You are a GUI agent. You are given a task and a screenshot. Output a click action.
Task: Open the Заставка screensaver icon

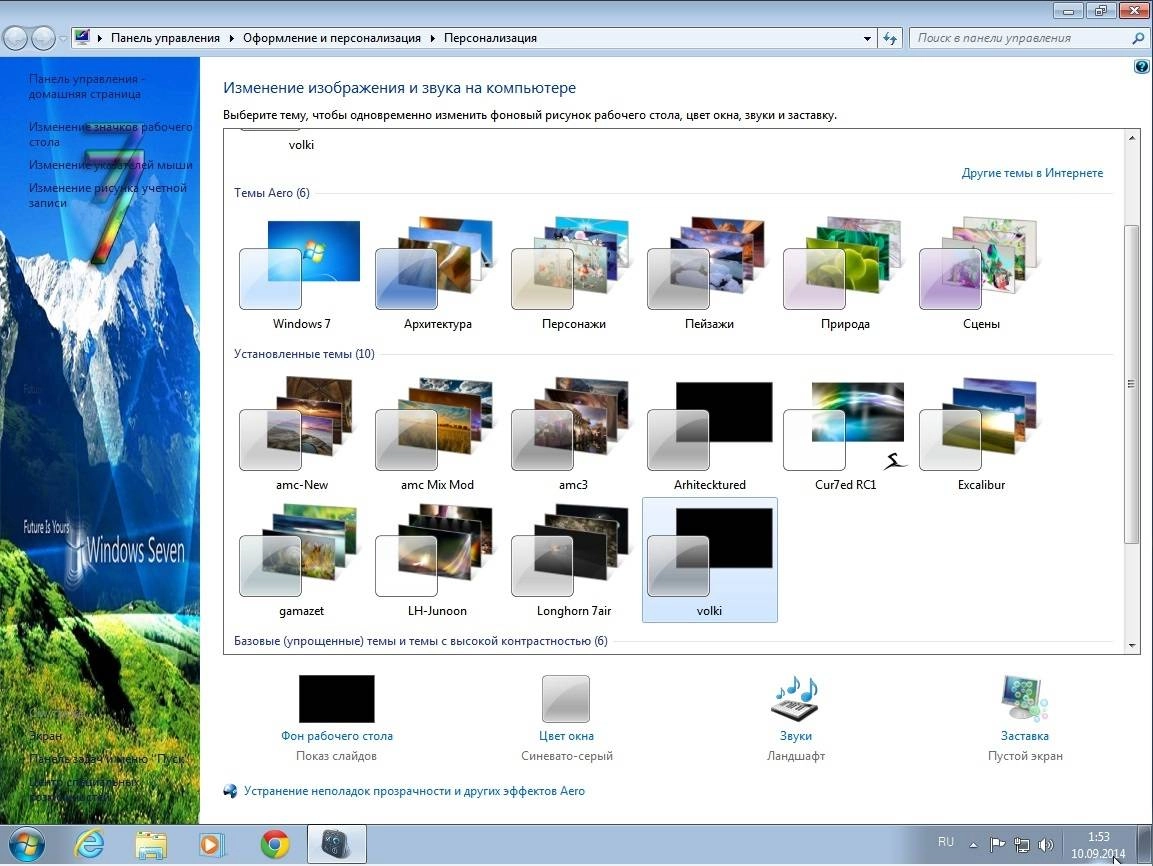[x=1024, y=698]
